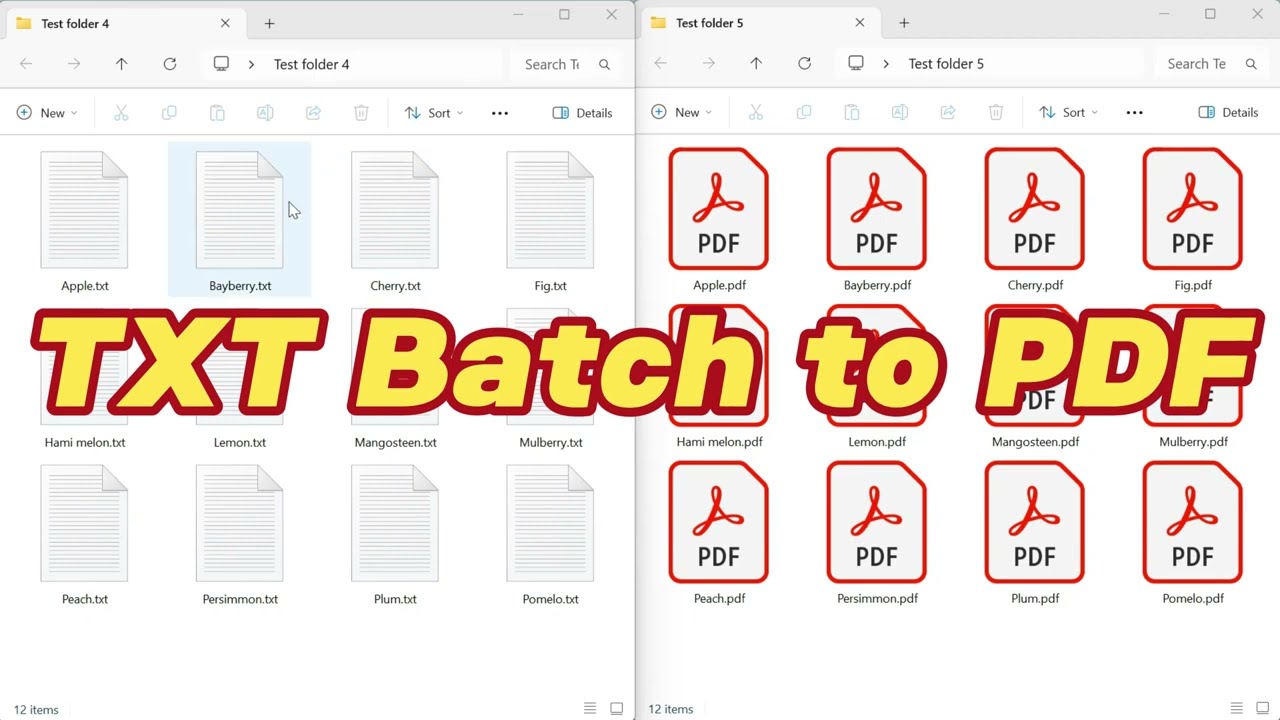1280x720 pixels.
Task: Go back in Test folder 5 window
Action: click(x=660, y=63)
